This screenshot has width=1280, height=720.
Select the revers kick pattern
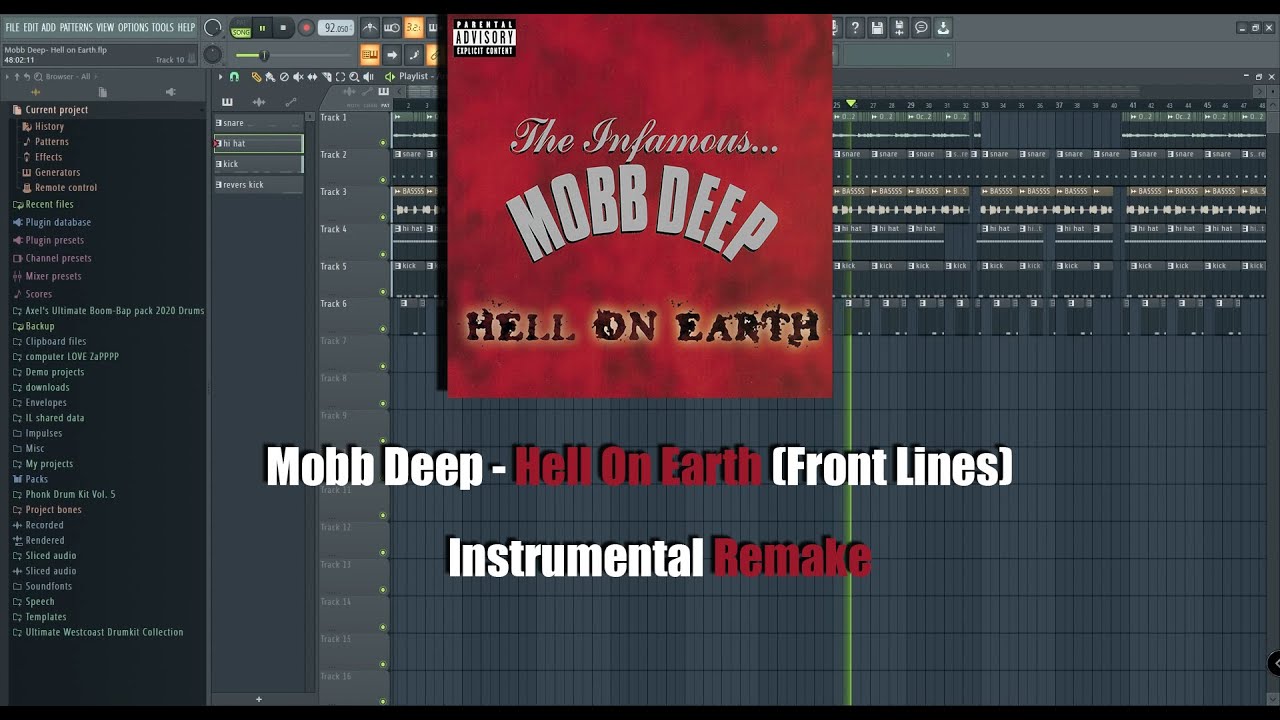click(258, 184)
